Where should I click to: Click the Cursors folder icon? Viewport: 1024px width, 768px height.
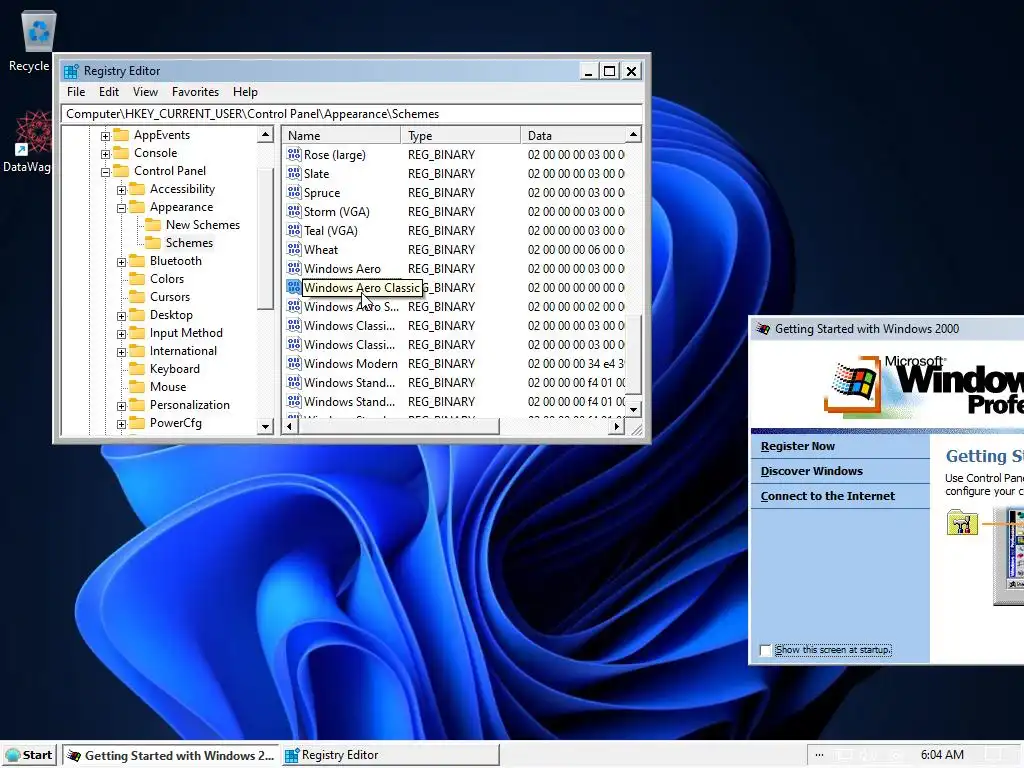137,296
